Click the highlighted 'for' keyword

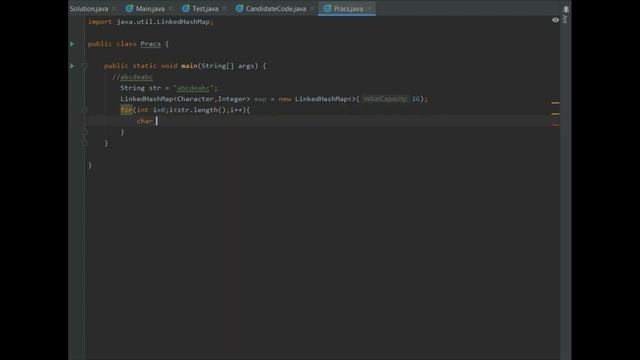tap(126, 110)
